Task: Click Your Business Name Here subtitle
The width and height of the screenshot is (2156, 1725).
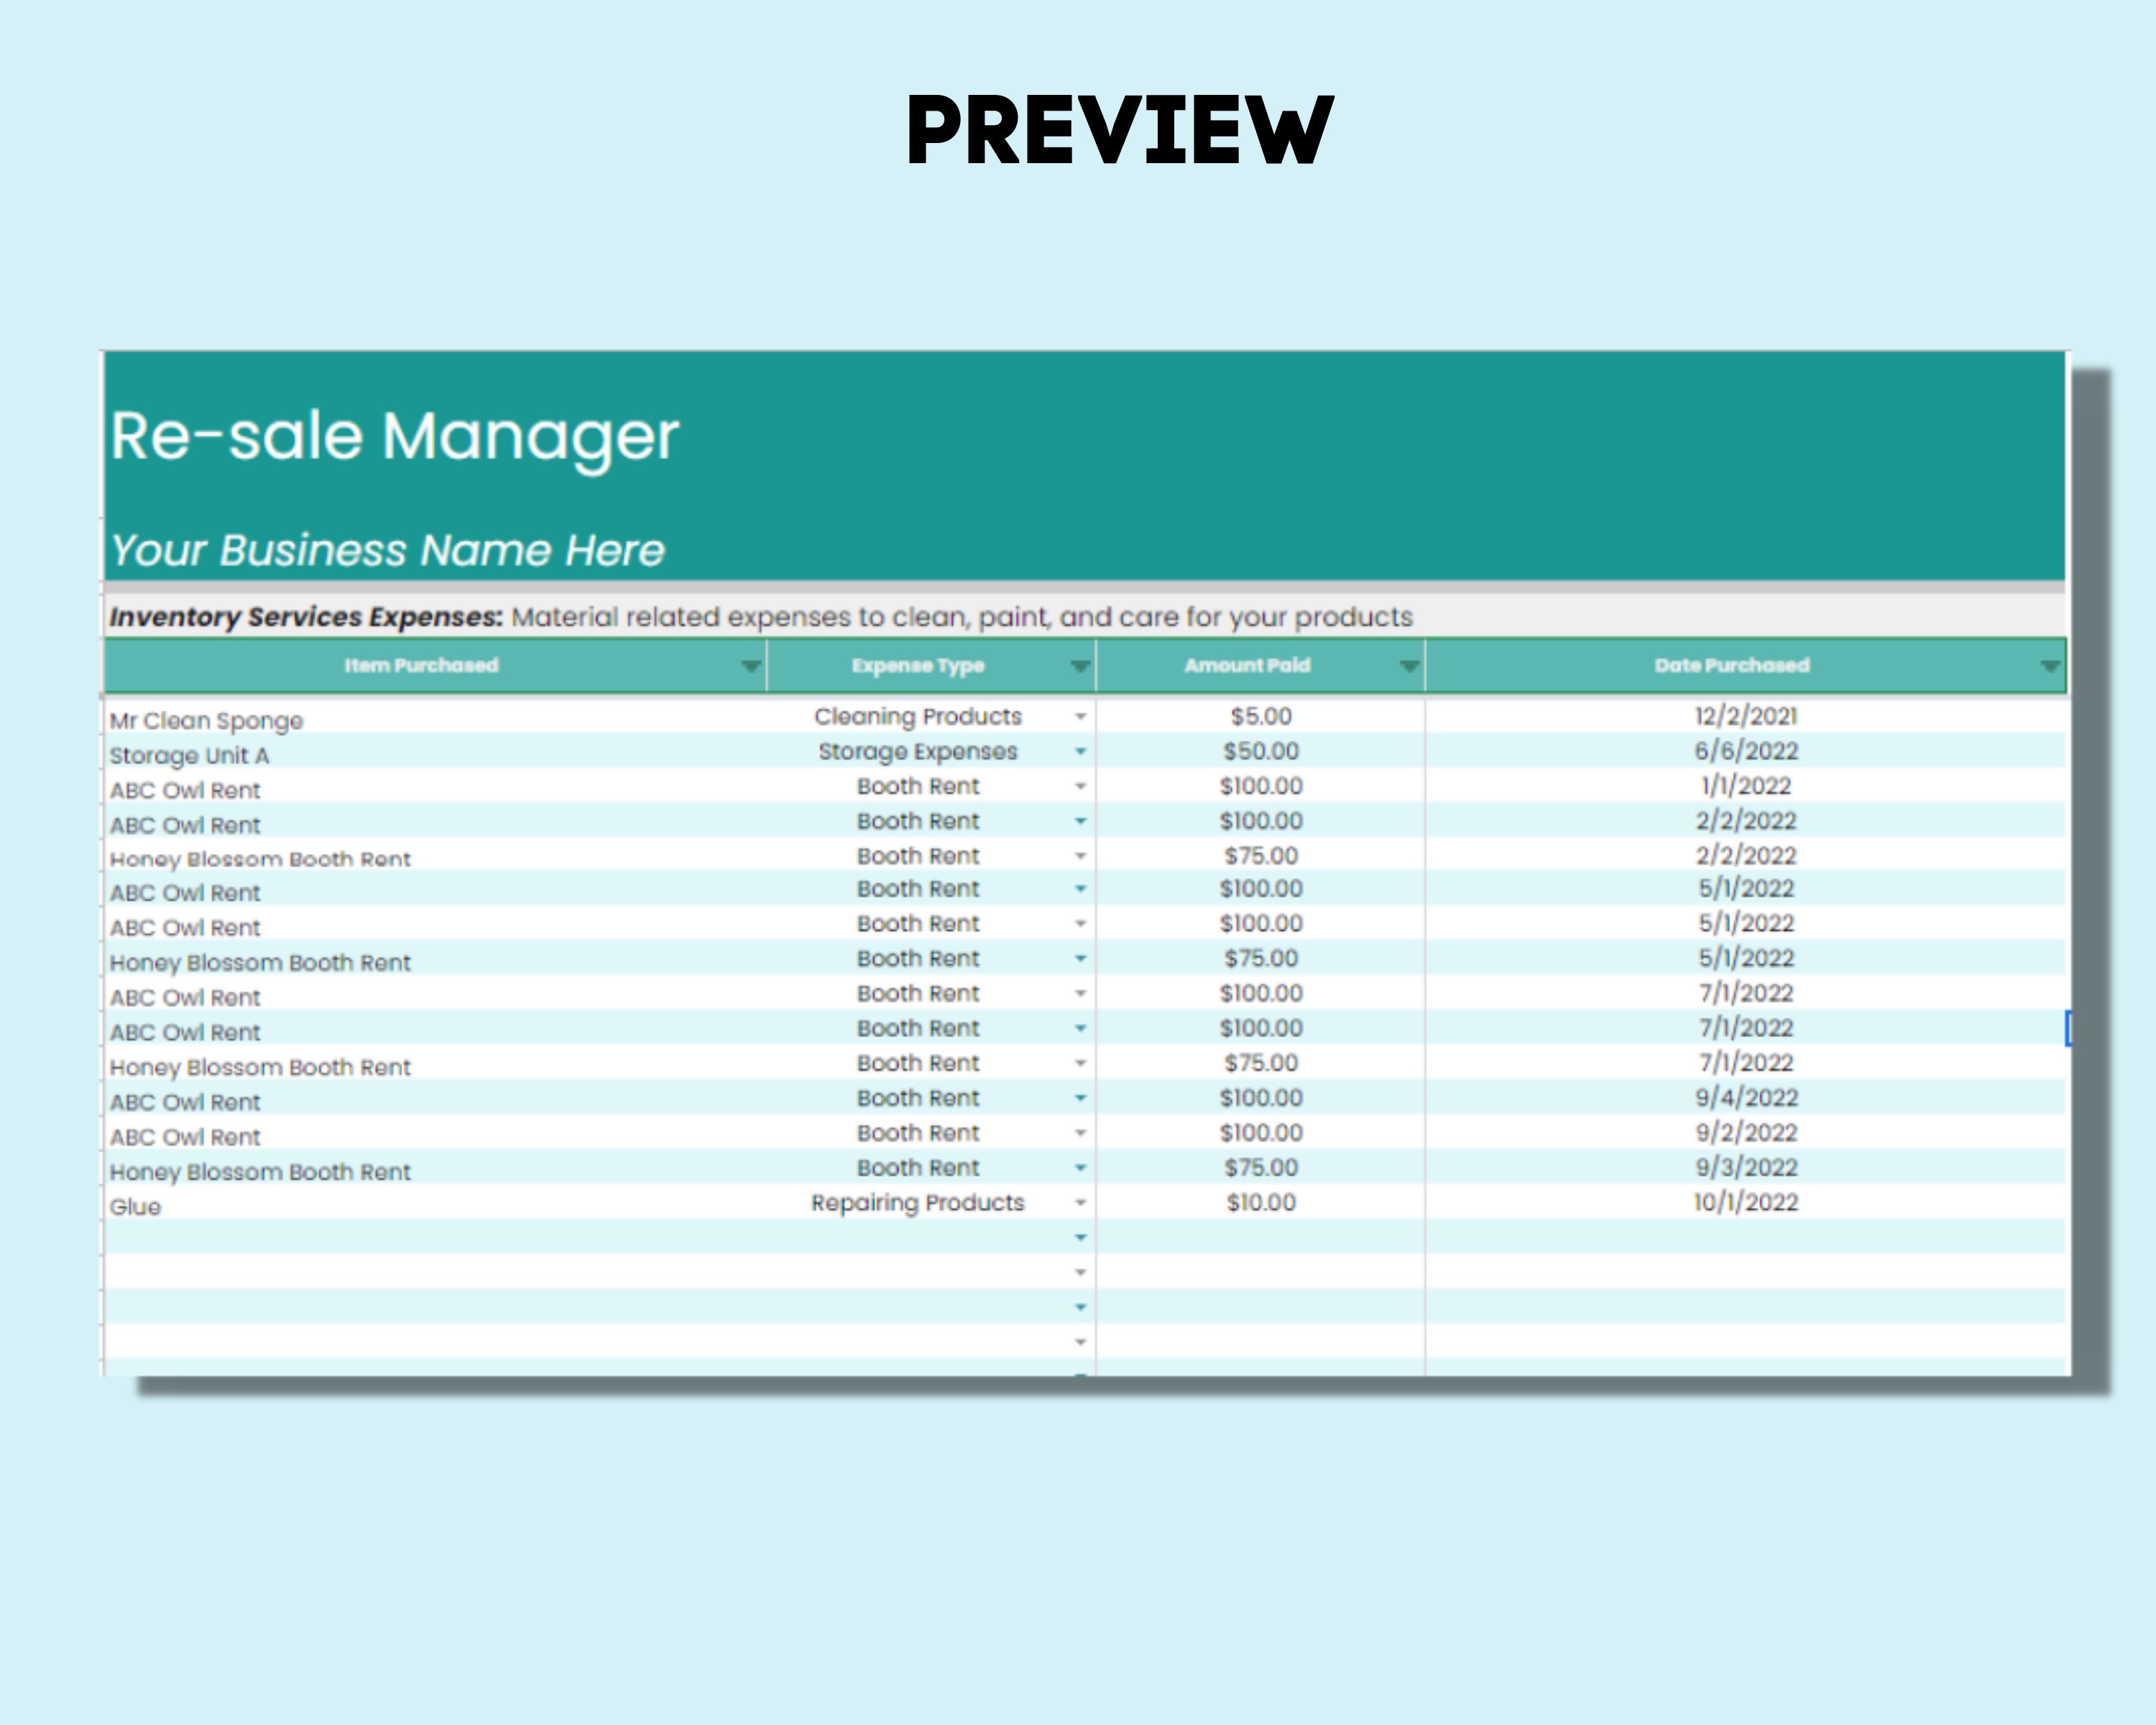Action: (x=386, y=549)
